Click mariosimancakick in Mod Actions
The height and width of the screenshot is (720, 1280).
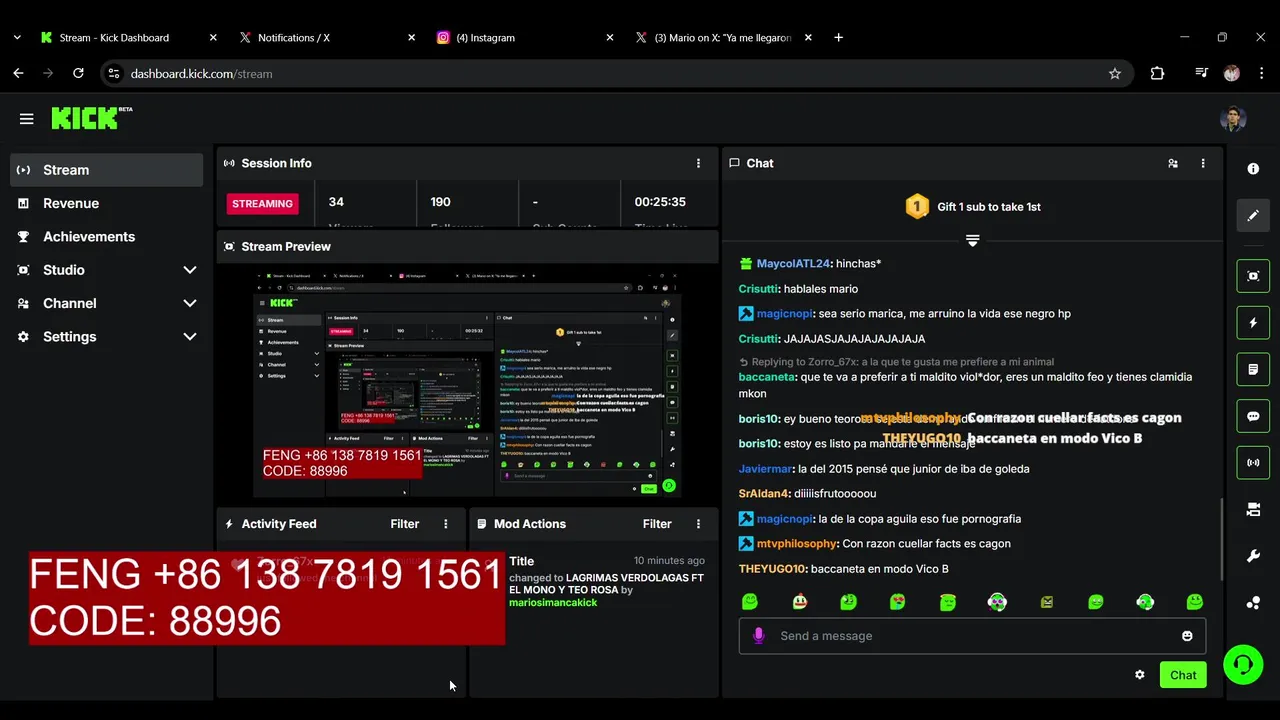point(553,603)
